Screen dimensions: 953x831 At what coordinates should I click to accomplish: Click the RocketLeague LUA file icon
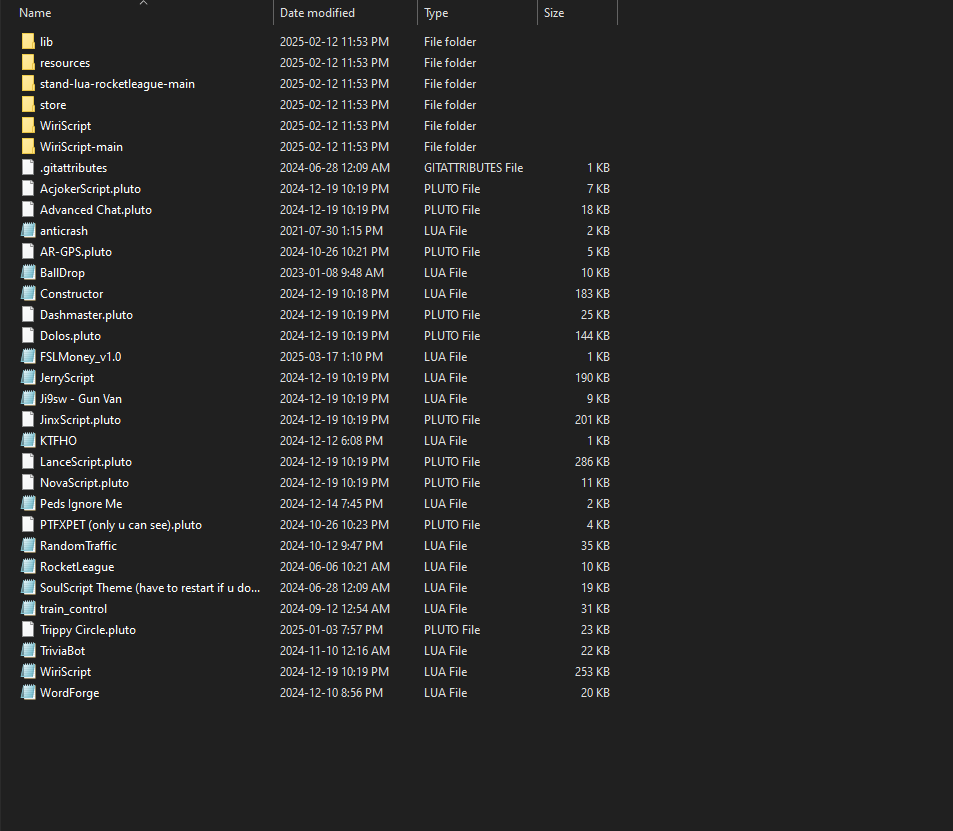point(28,567)
